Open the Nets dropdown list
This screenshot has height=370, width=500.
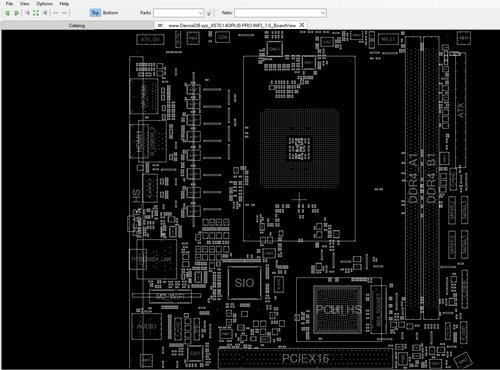(323, 13)
